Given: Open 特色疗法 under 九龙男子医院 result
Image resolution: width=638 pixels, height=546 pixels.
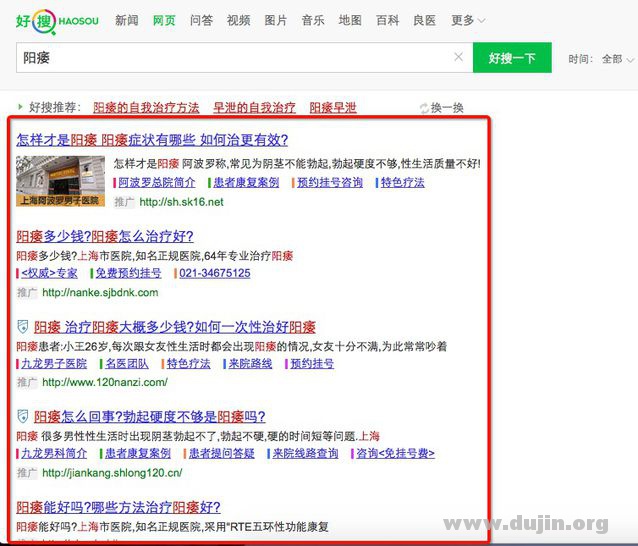Looking at the screenshot, I should pos(188,363).
